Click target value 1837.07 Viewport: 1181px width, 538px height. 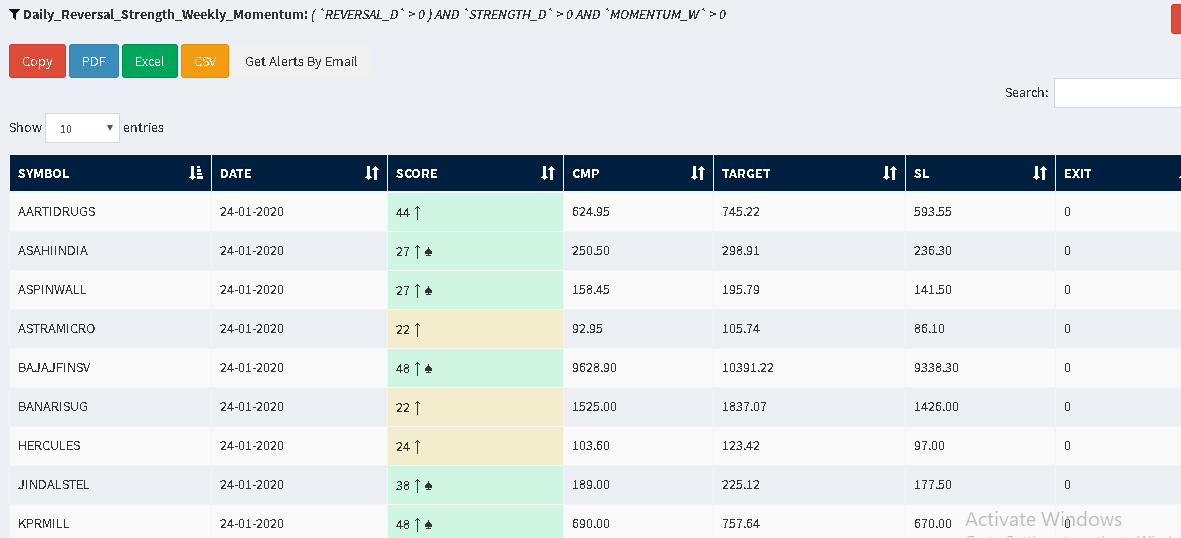[744, 407]
